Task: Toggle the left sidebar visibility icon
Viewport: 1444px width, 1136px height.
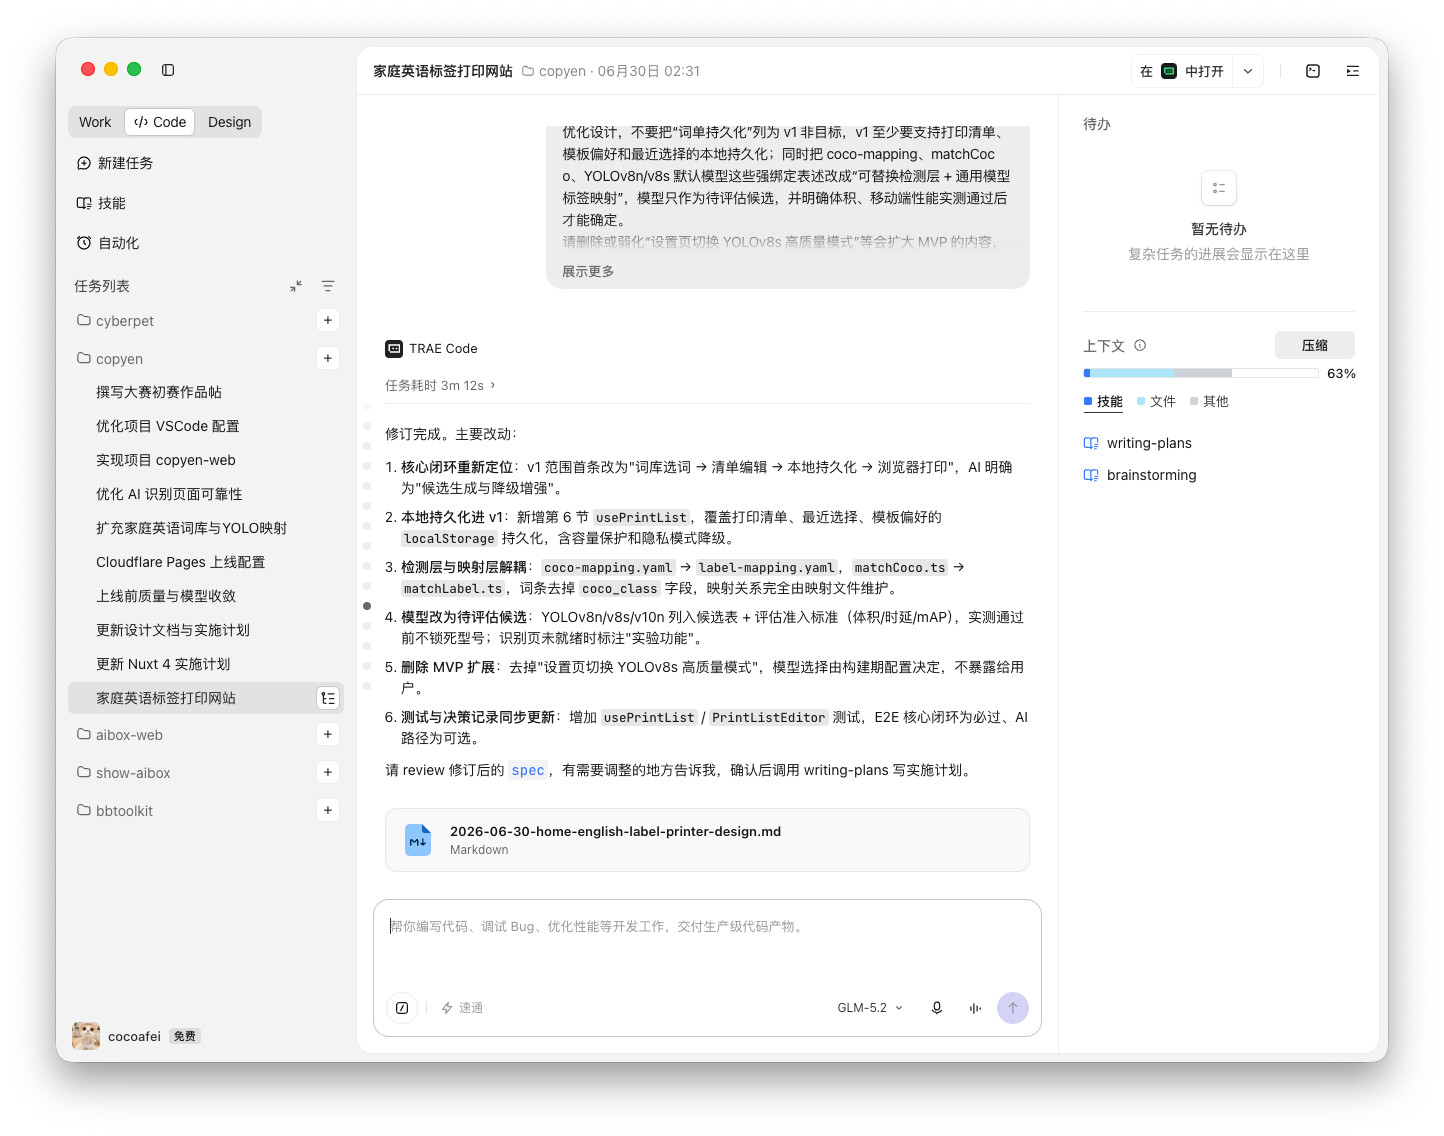Action: [168, 70]
